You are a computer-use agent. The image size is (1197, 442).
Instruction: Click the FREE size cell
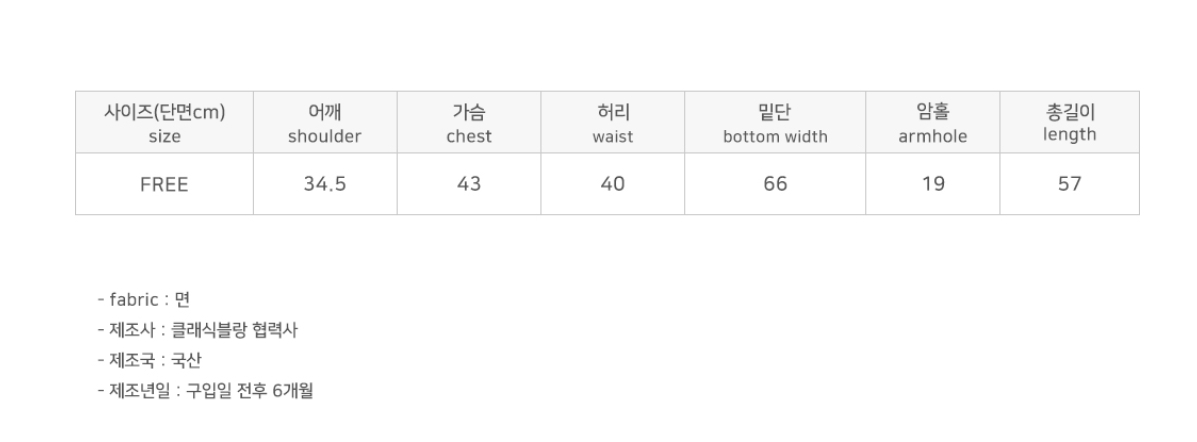point(164,184)
